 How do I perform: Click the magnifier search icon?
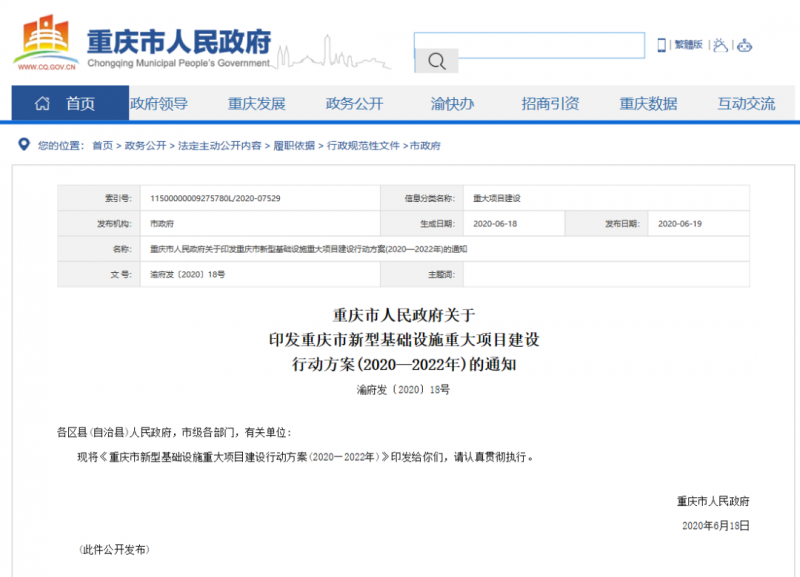pyautogui.click(x=436, y=61)
